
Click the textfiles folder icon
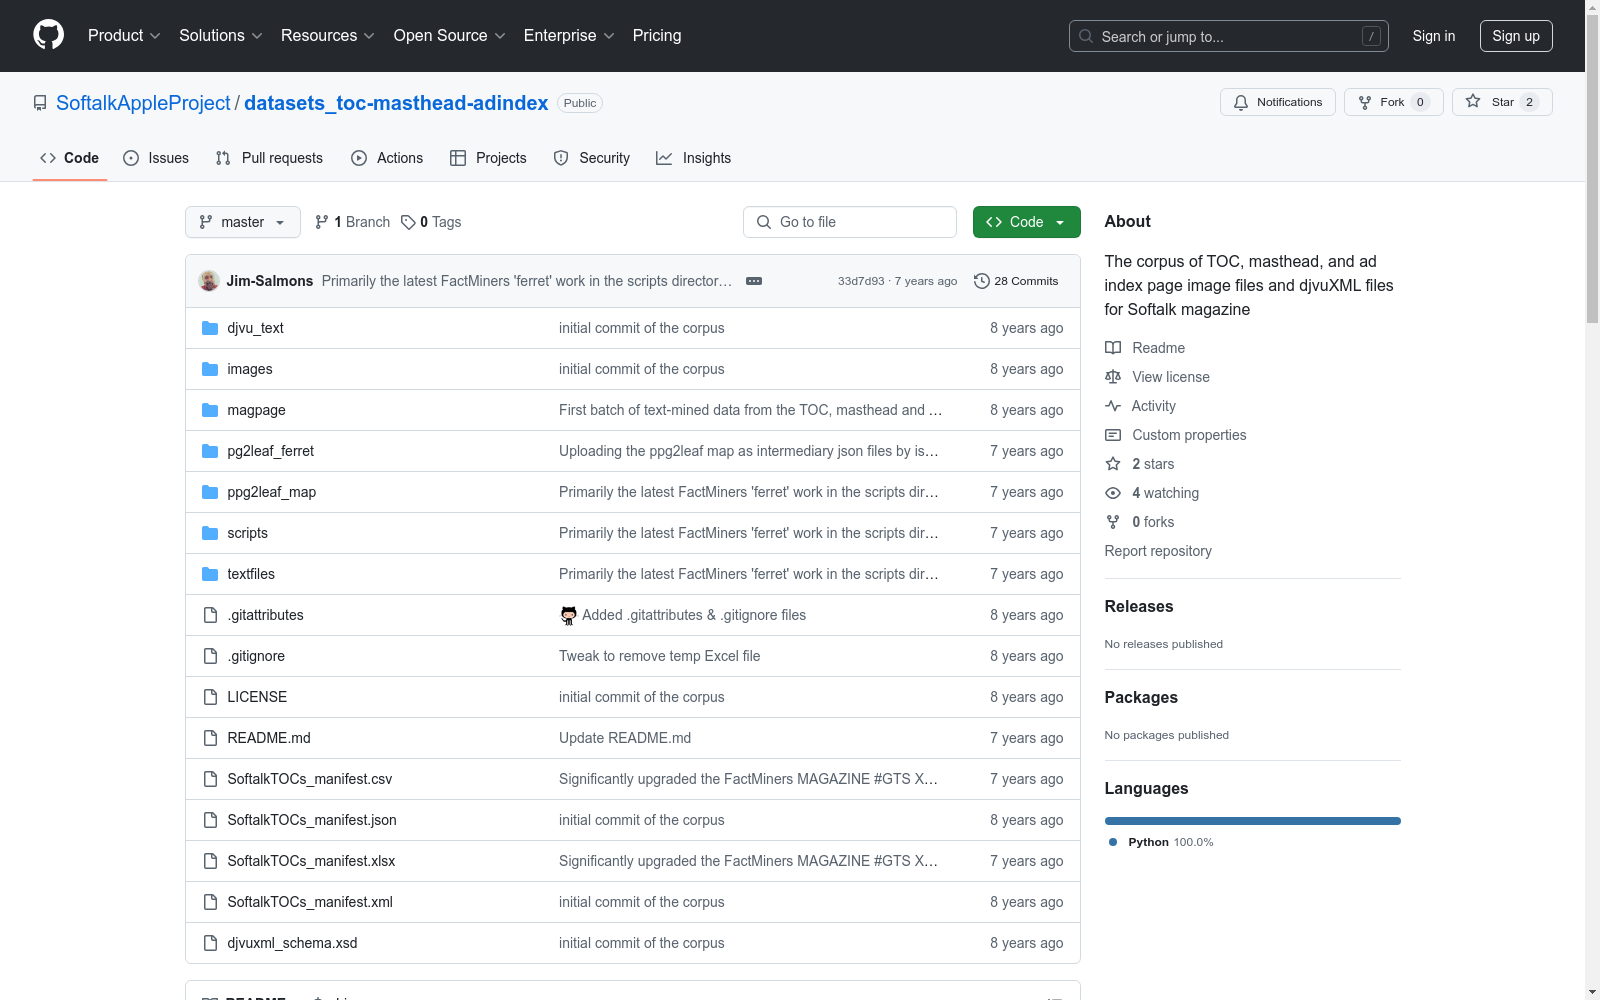coord(210,574)
